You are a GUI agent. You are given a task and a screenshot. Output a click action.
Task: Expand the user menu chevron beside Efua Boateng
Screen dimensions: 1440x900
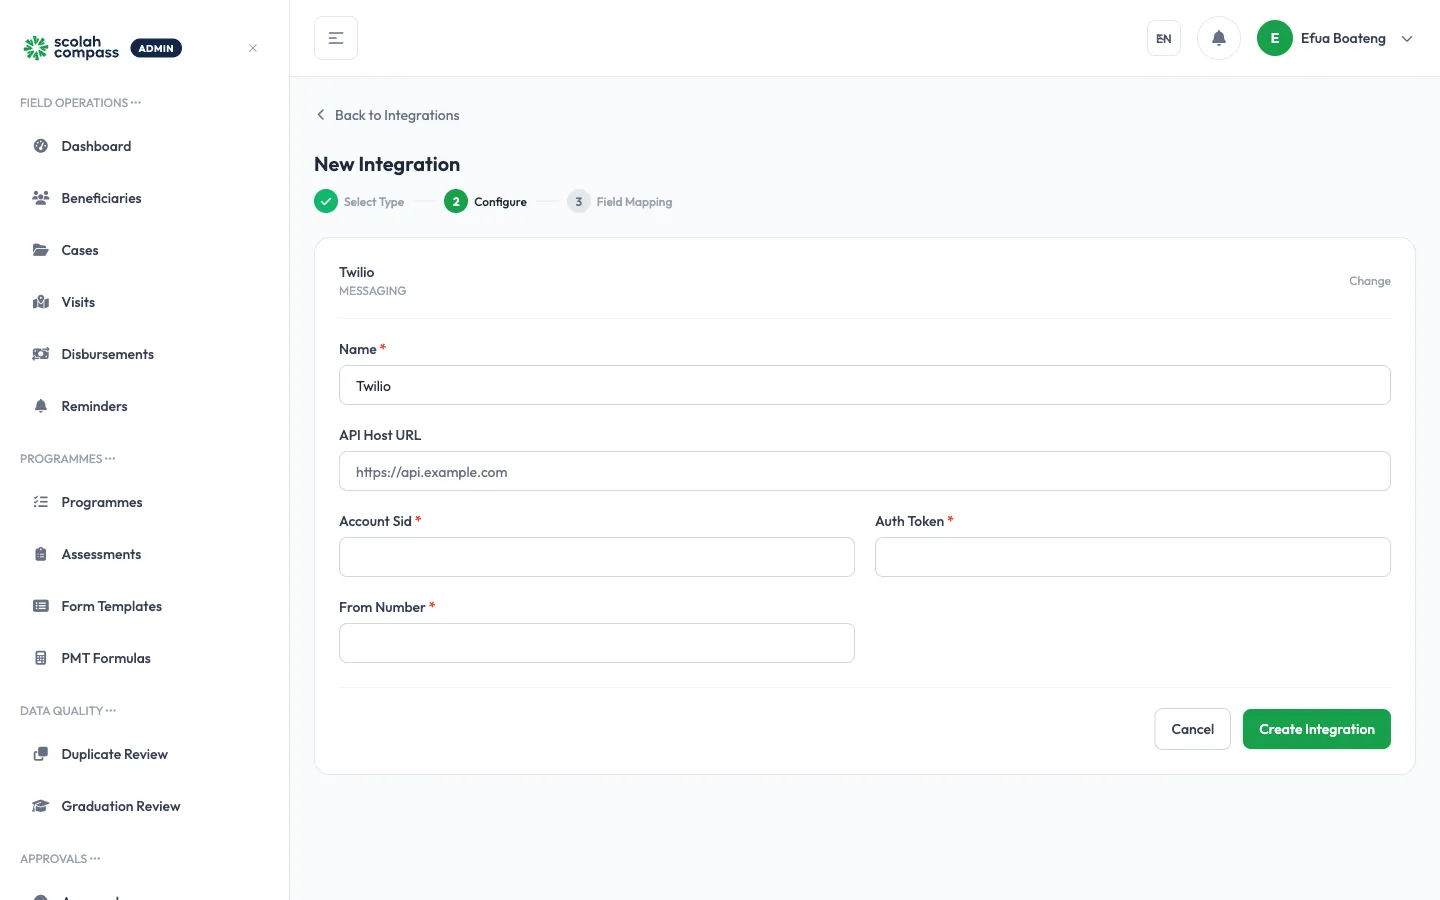point(1407,39)
